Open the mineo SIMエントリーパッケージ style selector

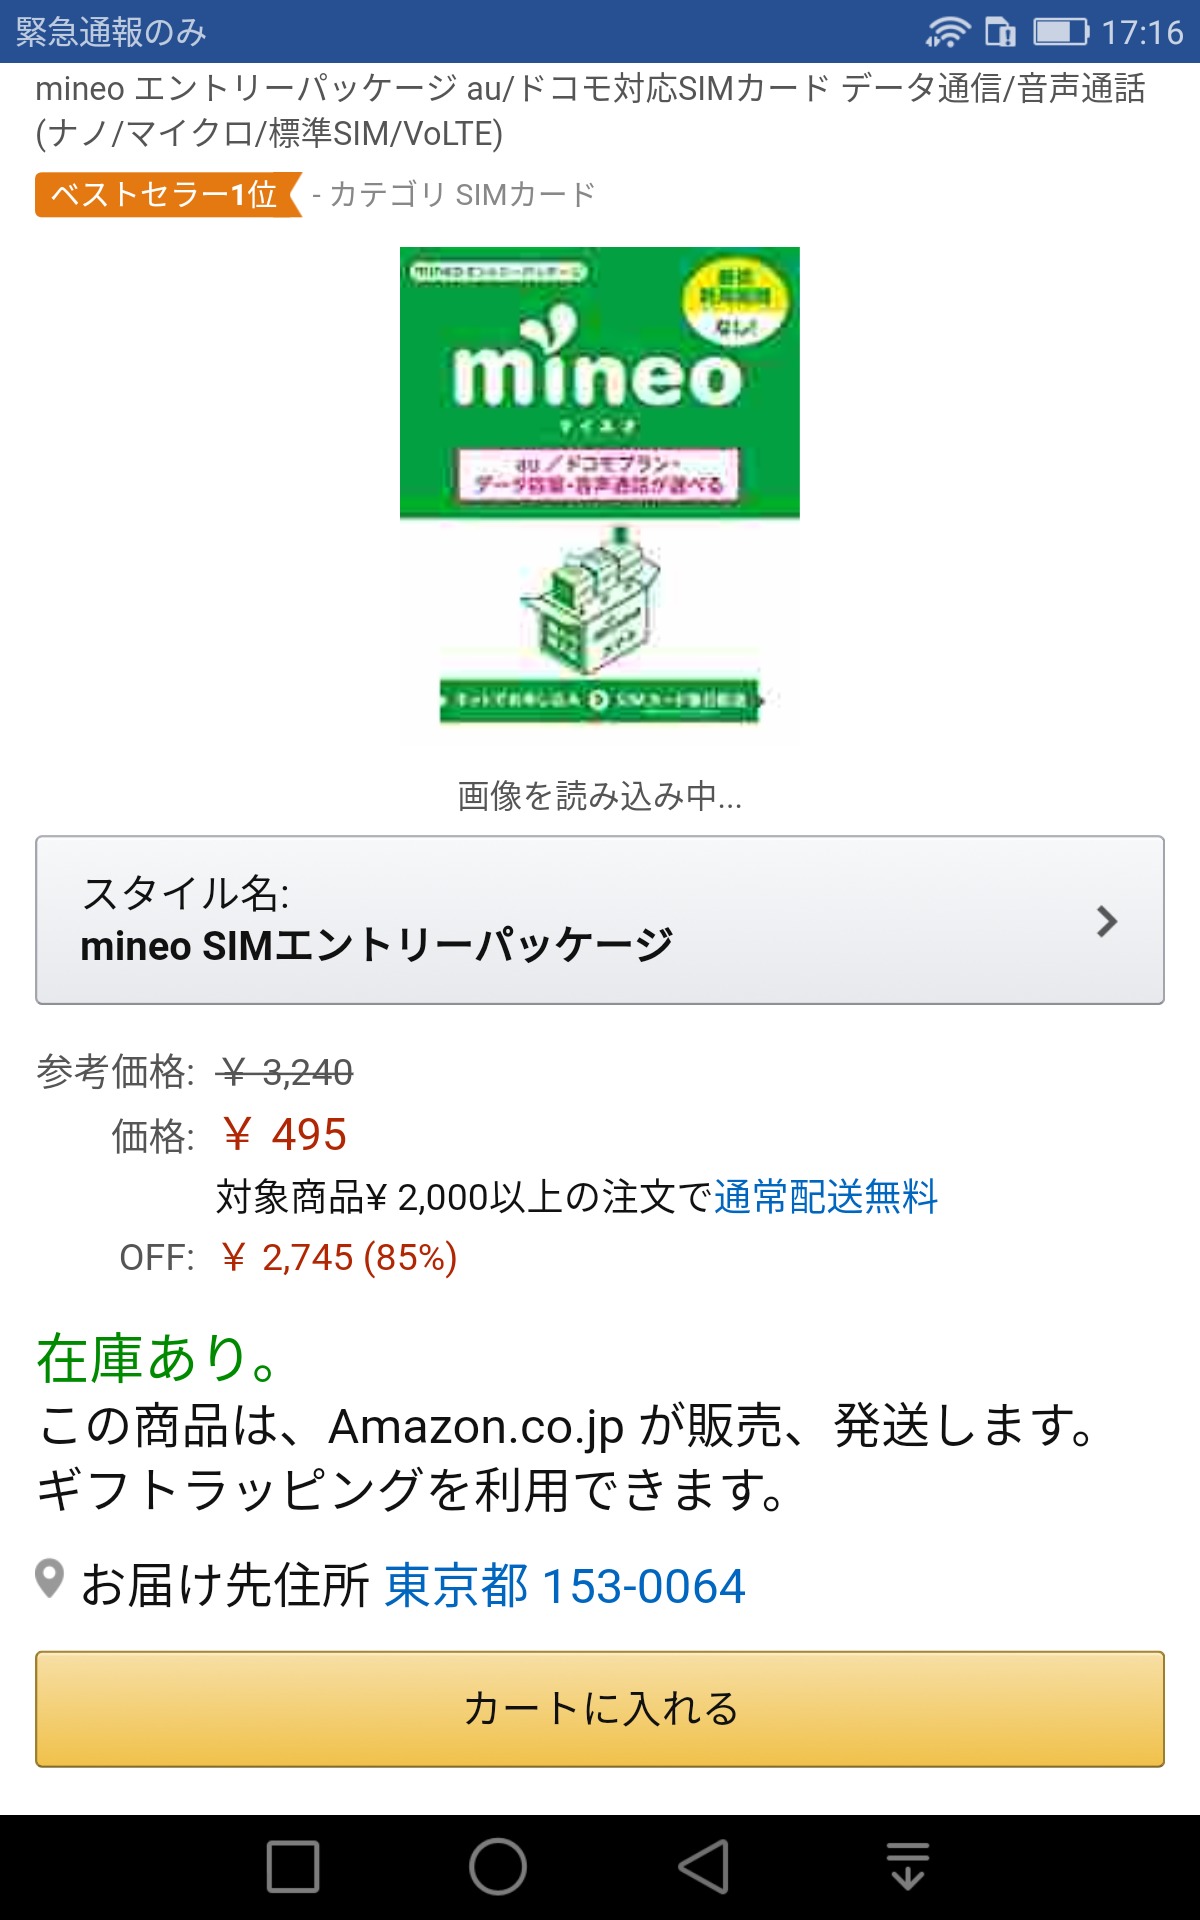point(376,944)
